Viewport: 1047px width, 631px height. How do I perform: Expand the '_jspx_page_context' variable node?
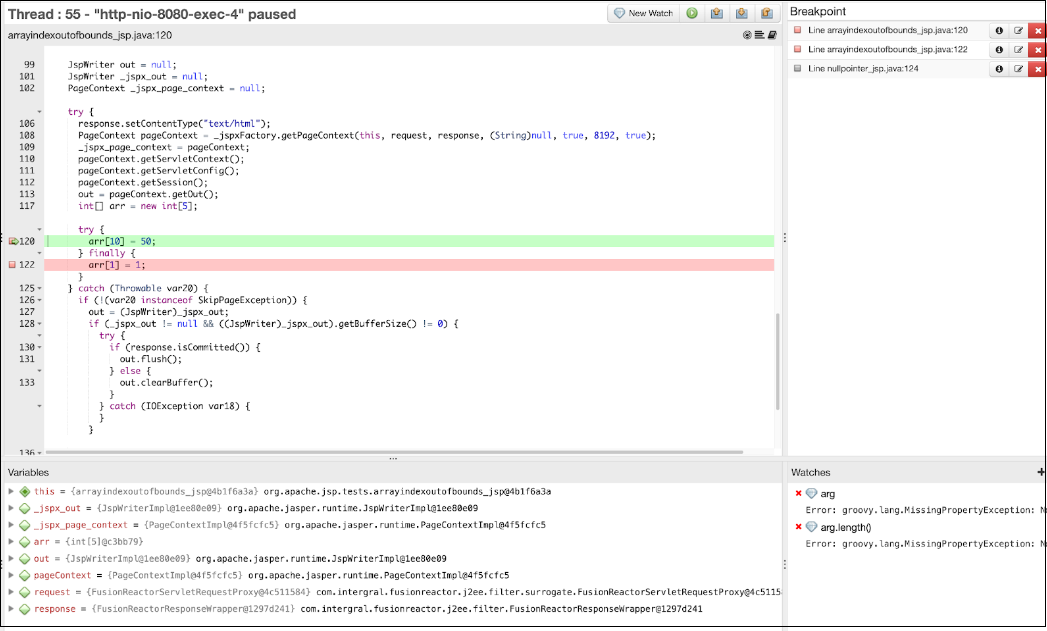tap(11, 525)
